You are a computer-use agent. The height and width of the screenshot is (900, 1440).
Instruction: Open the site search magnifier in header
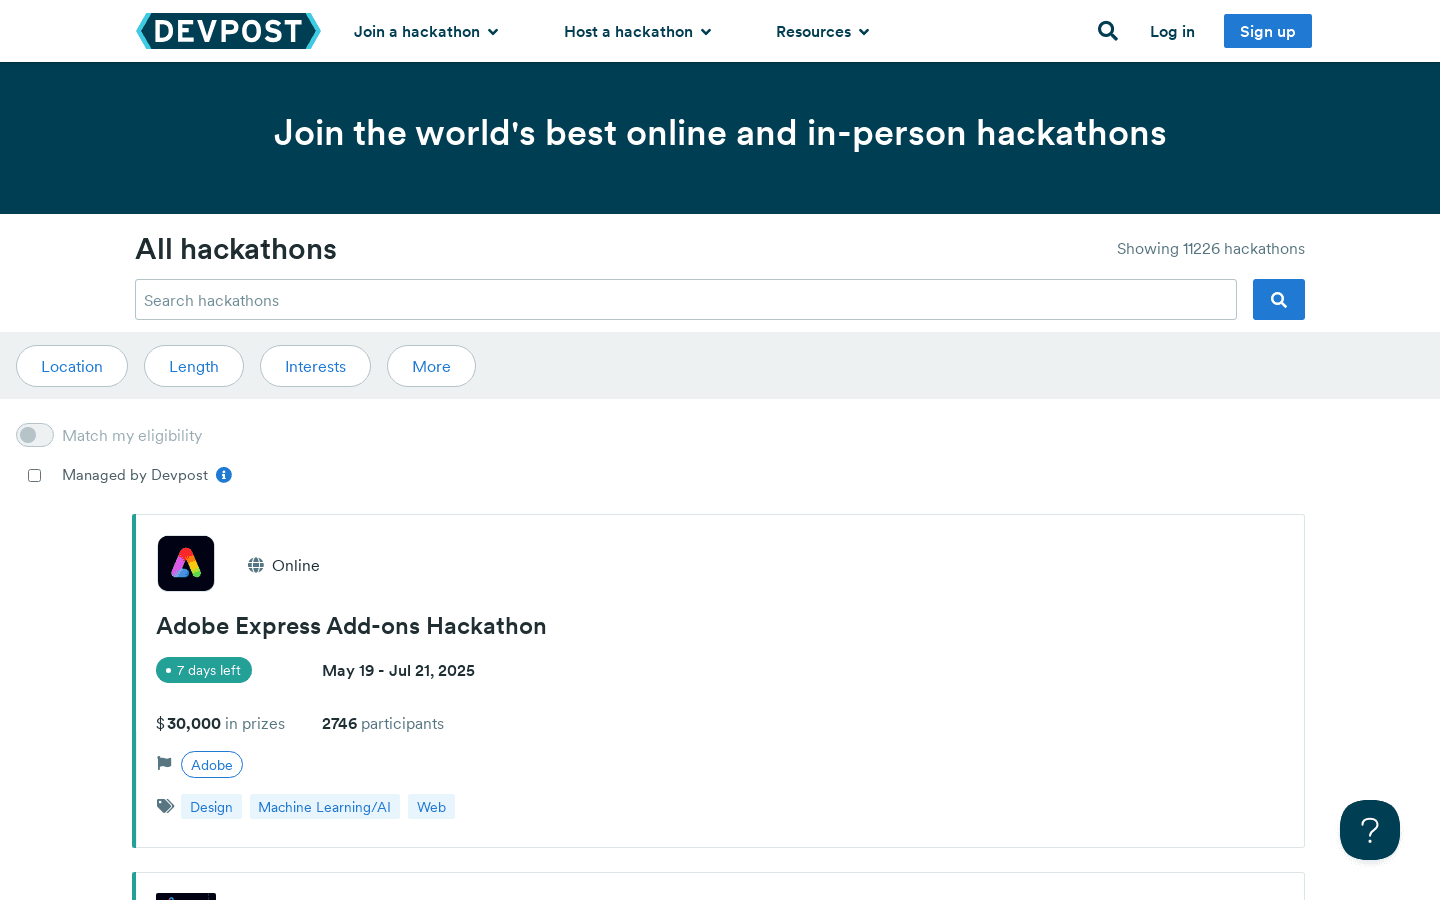(1108, 31)
